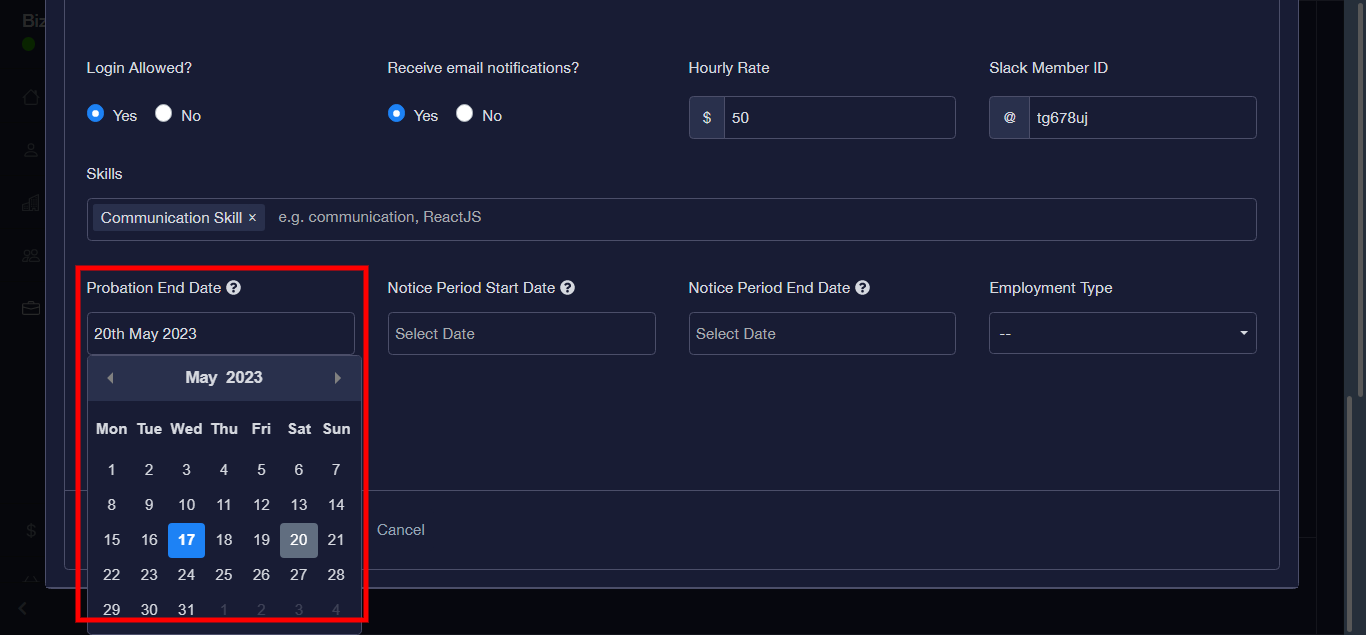Click the Notice Period End Date help icon
The height and width of the screenshot is (635, 1367).
pyautogui.click(x=862, y=288)
